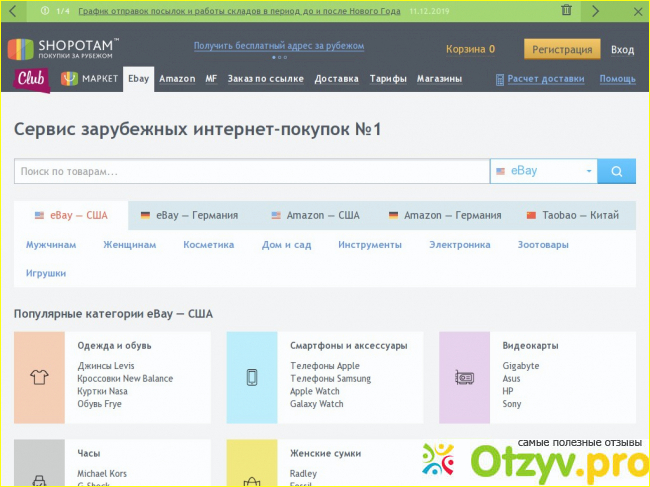Screen dimensions: 650x487
Task: Click the t-shirt clothing category icon
Action: (39, 377)
